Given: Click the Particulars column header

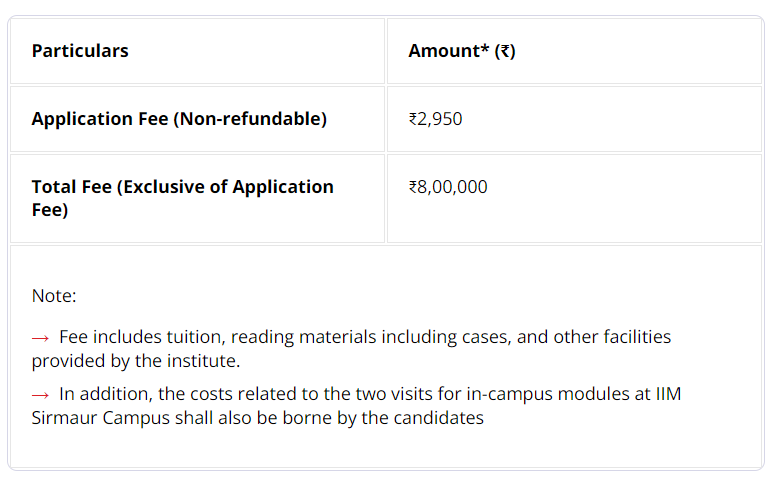Looking at the screenshot, I should point(80,51).
